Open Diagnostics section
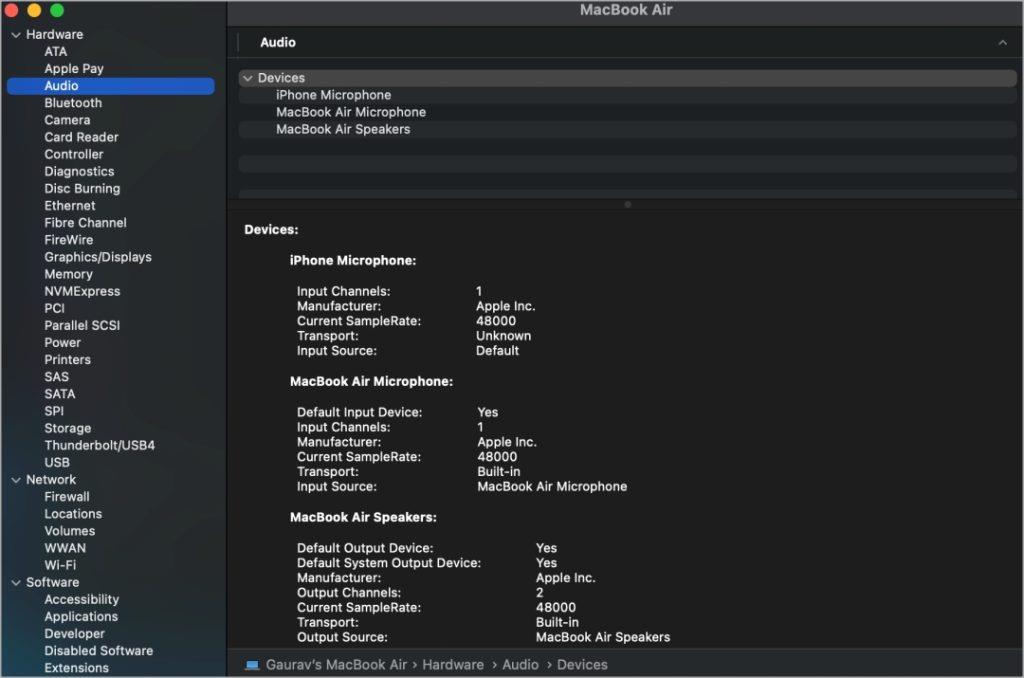 coord(79,171)
